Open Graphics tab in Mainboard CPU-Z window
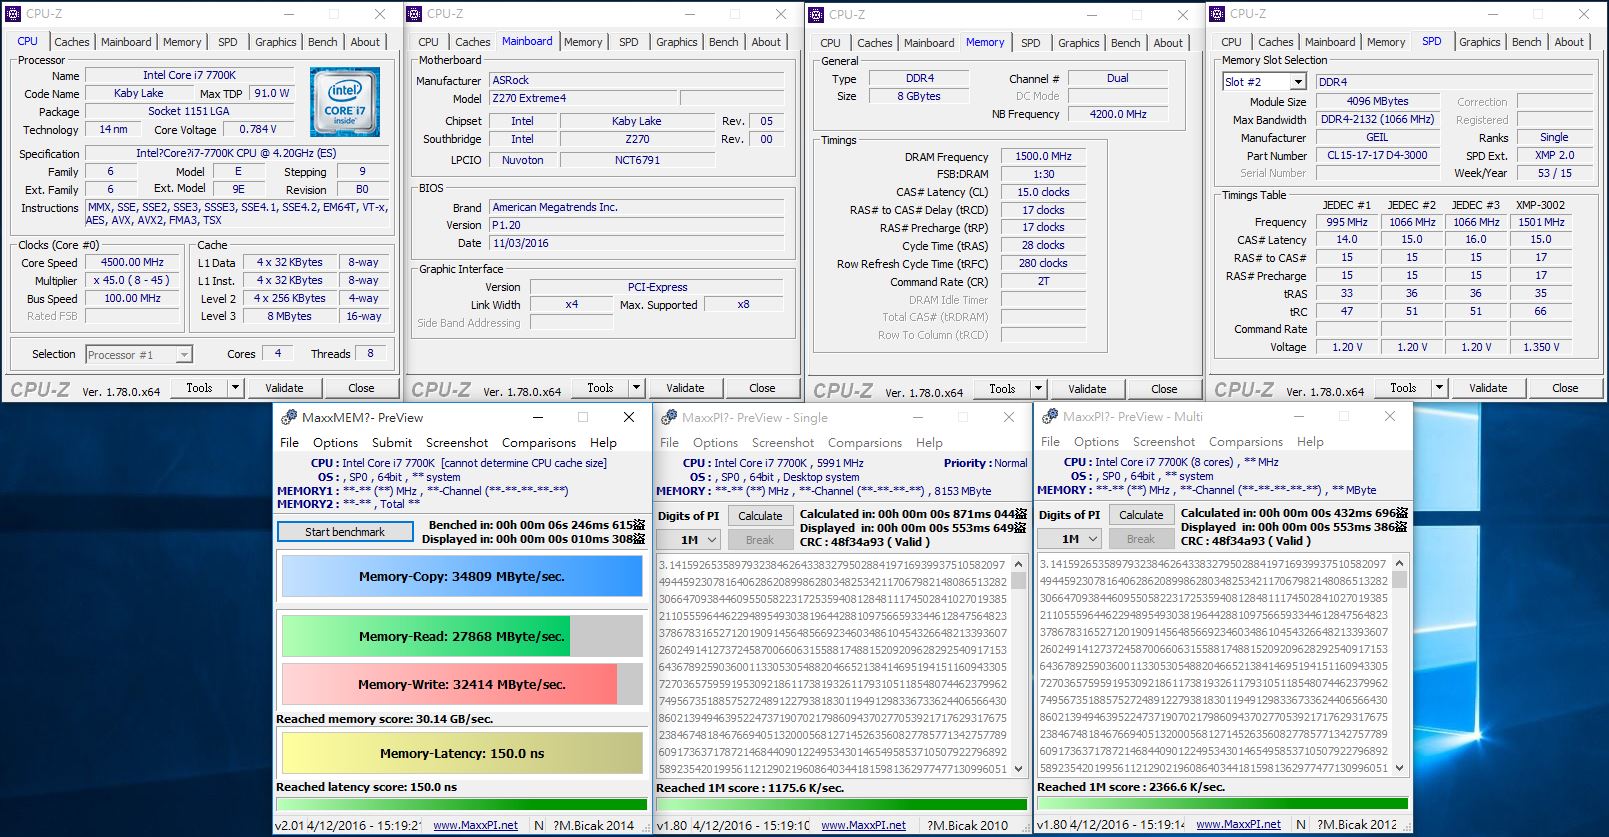 pyautogui.click(x=677, y=42)
